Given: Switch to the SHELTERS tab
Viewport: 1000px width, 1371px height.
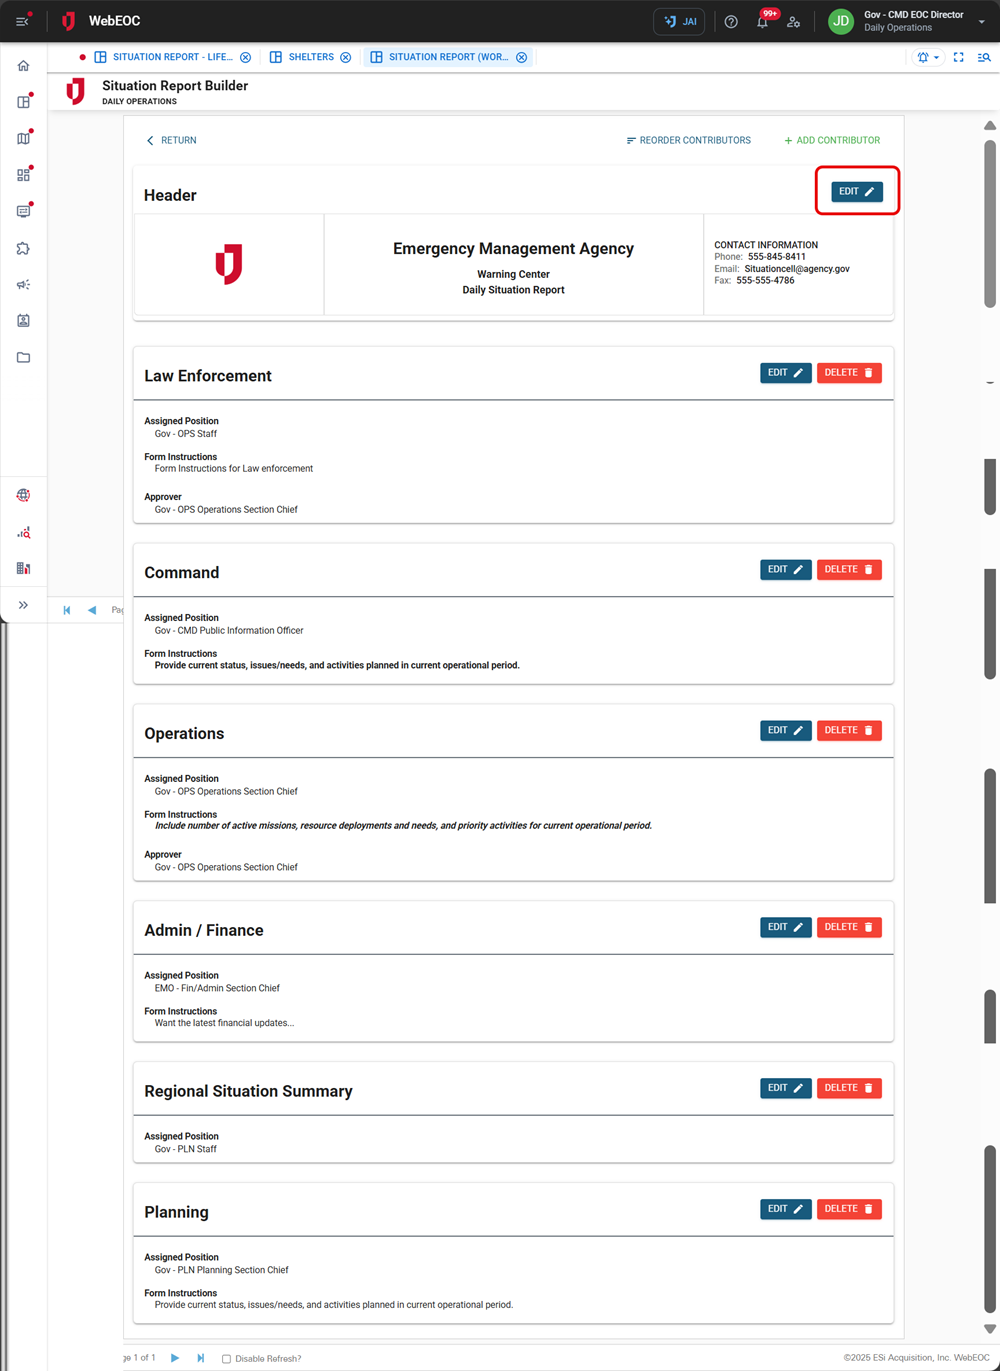Looking at the screenshot, I should pyautogui.click(x=310, y=57).
